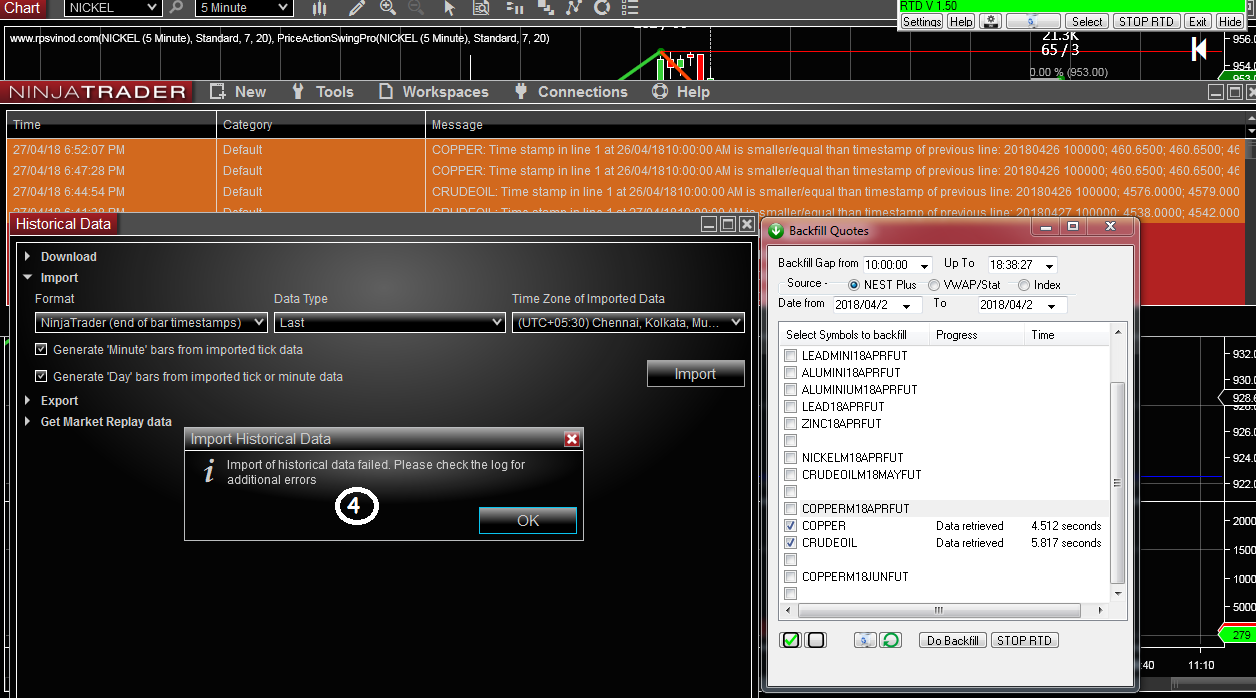This screenshot has width=1256, height=698.
Task: Click OK in the import failed dialog
Action: [528, 520]
